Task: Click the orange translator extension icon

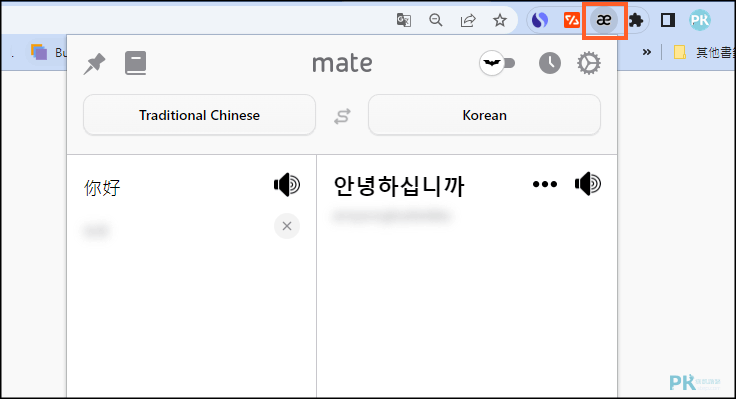Action: [x=572, y=20]
